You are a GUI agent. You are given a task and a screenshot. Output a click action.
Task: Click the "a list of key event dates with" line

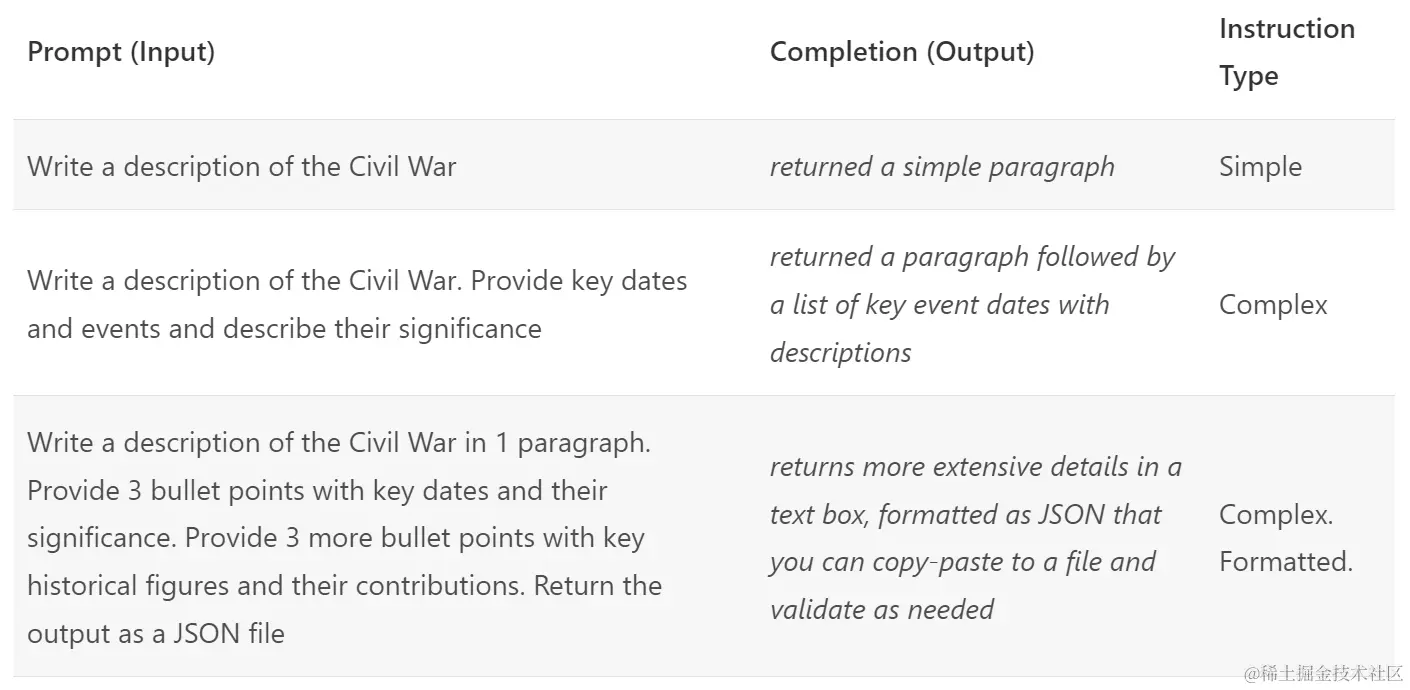pos(939,305)
